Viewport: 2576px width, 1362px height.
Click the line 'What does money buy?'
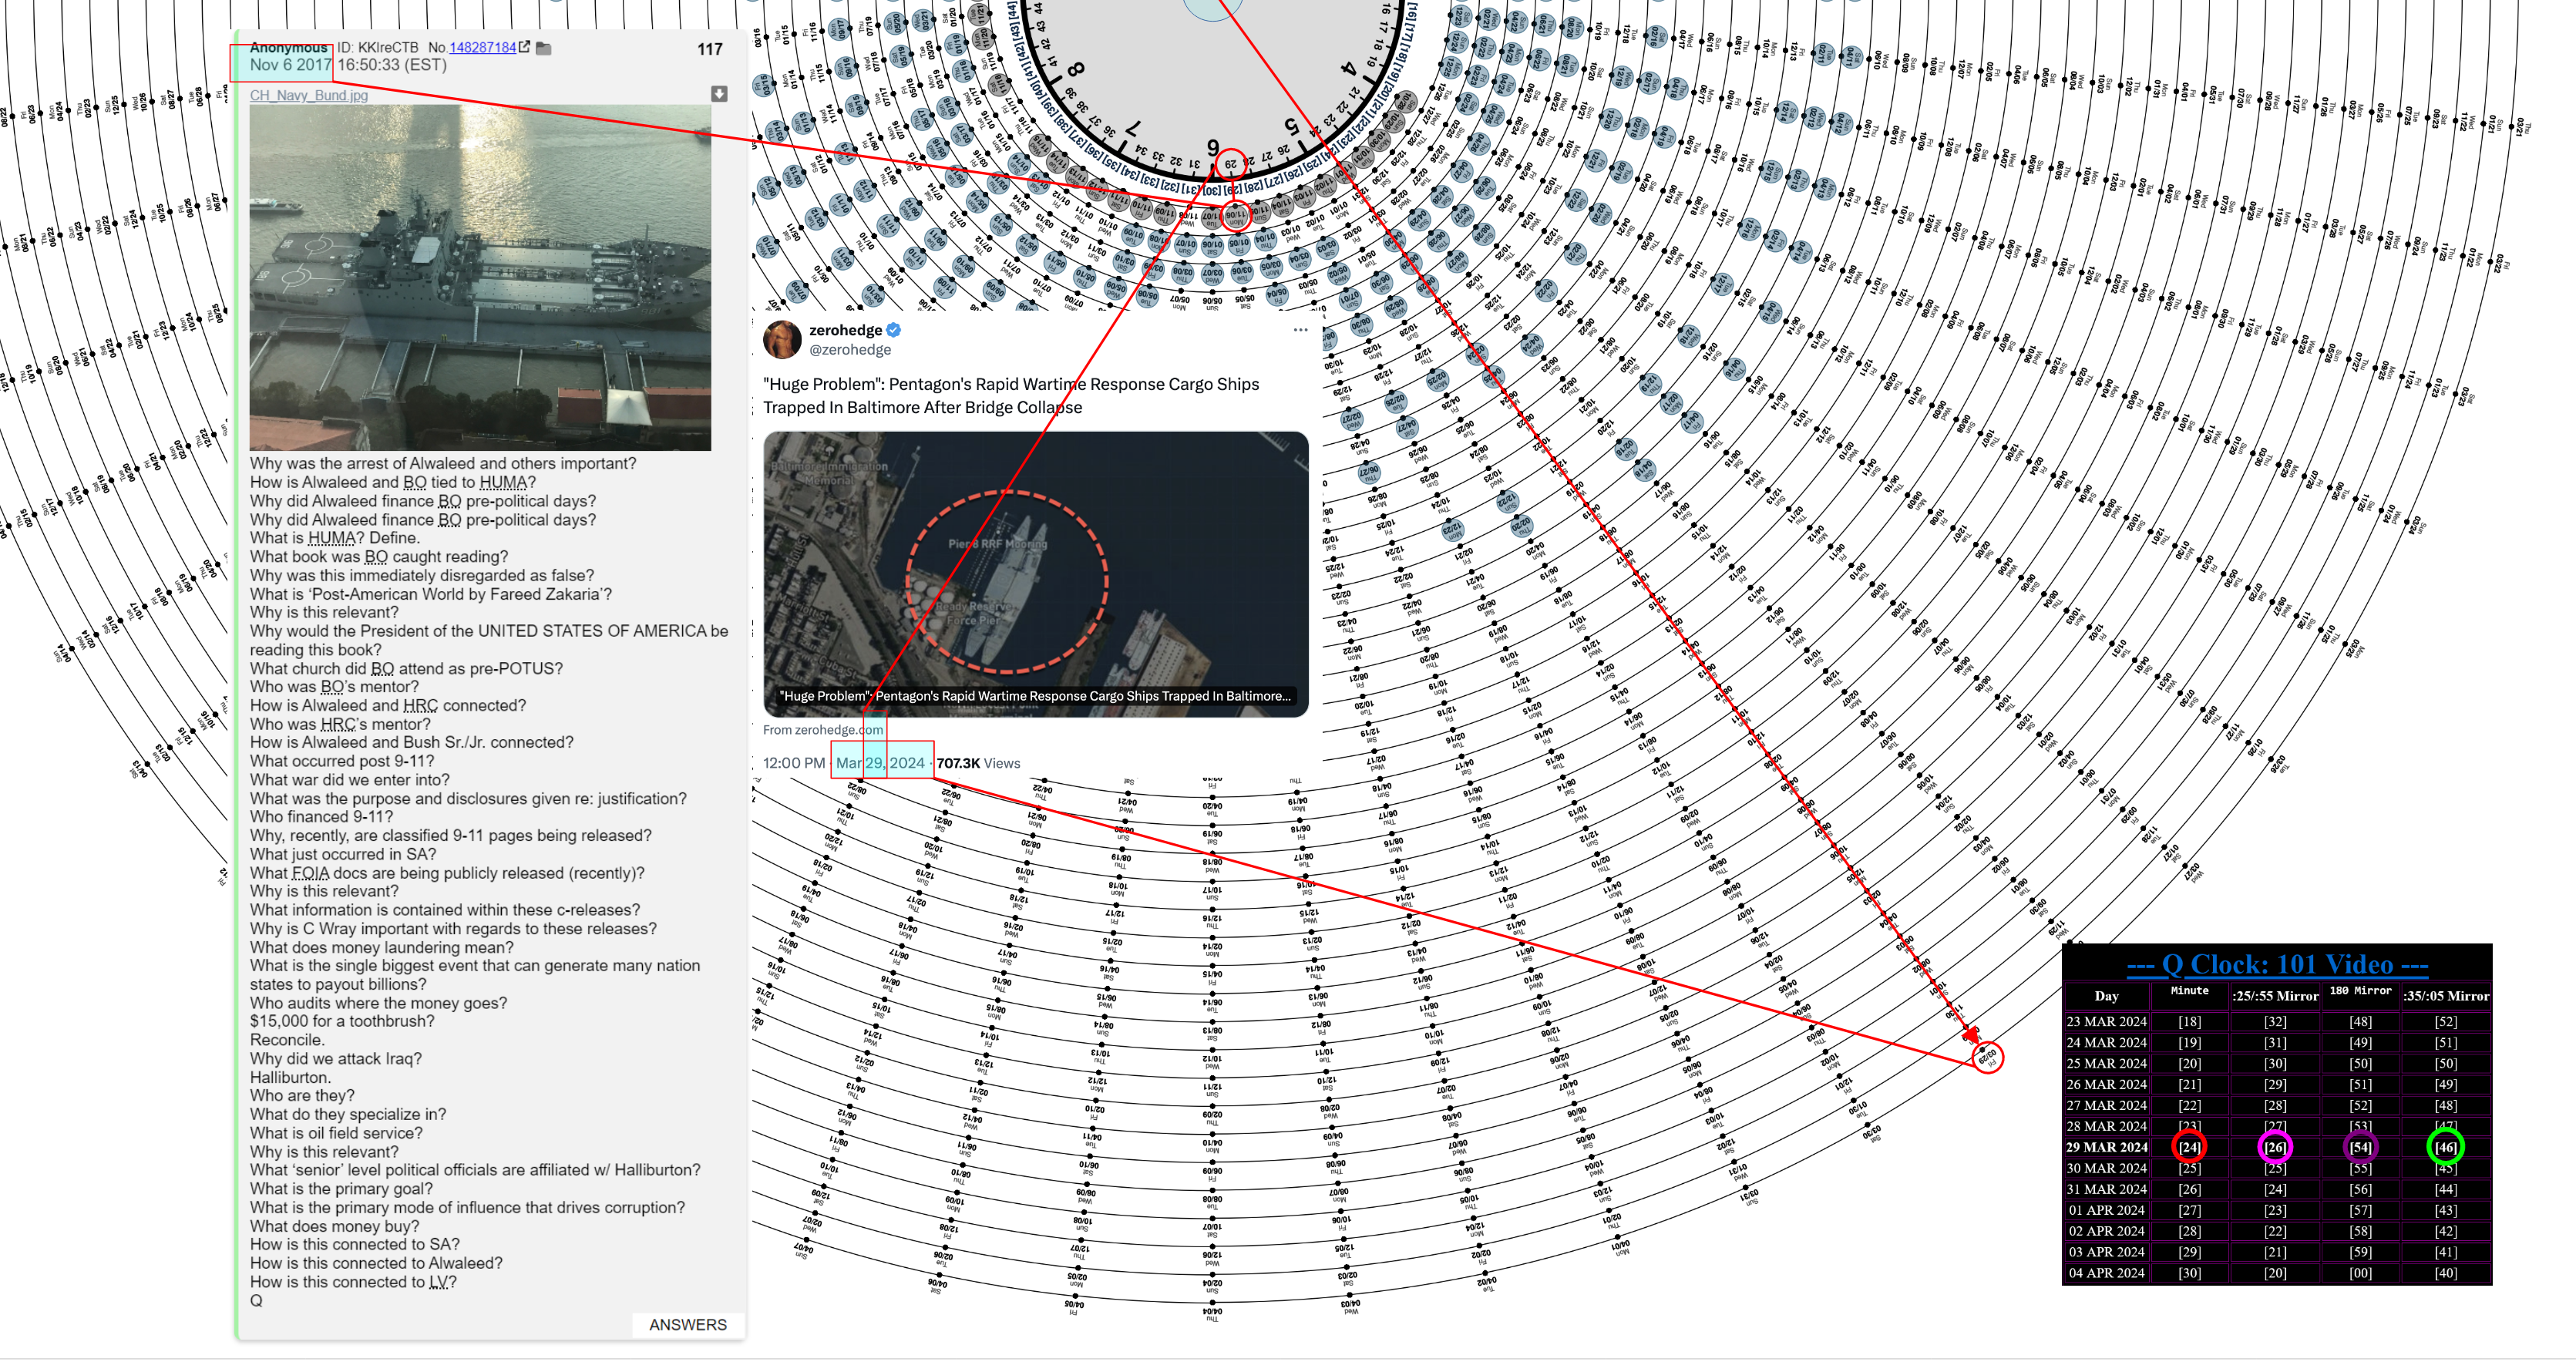click(334, 1227)
